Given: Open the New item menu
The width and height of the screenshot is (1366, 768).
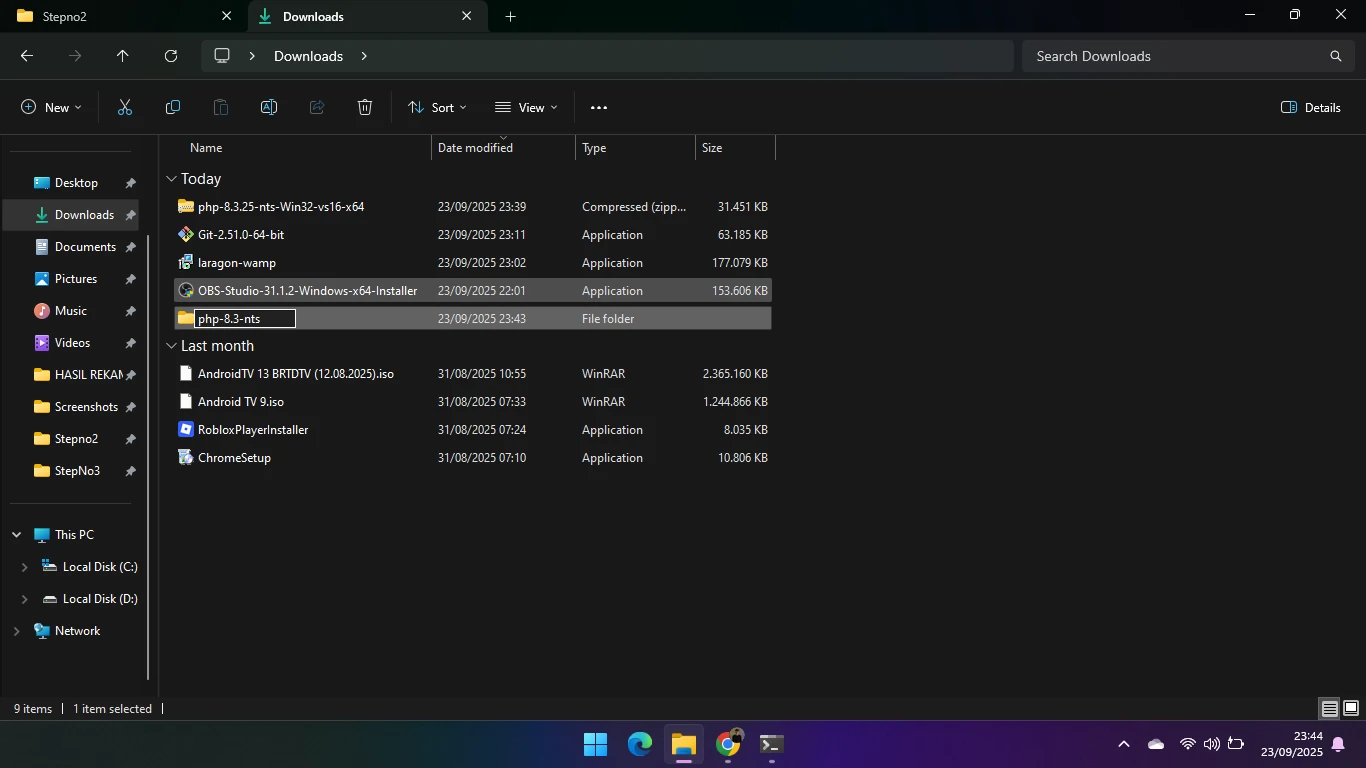Looking at the screenshot, I should coord(51,107).
